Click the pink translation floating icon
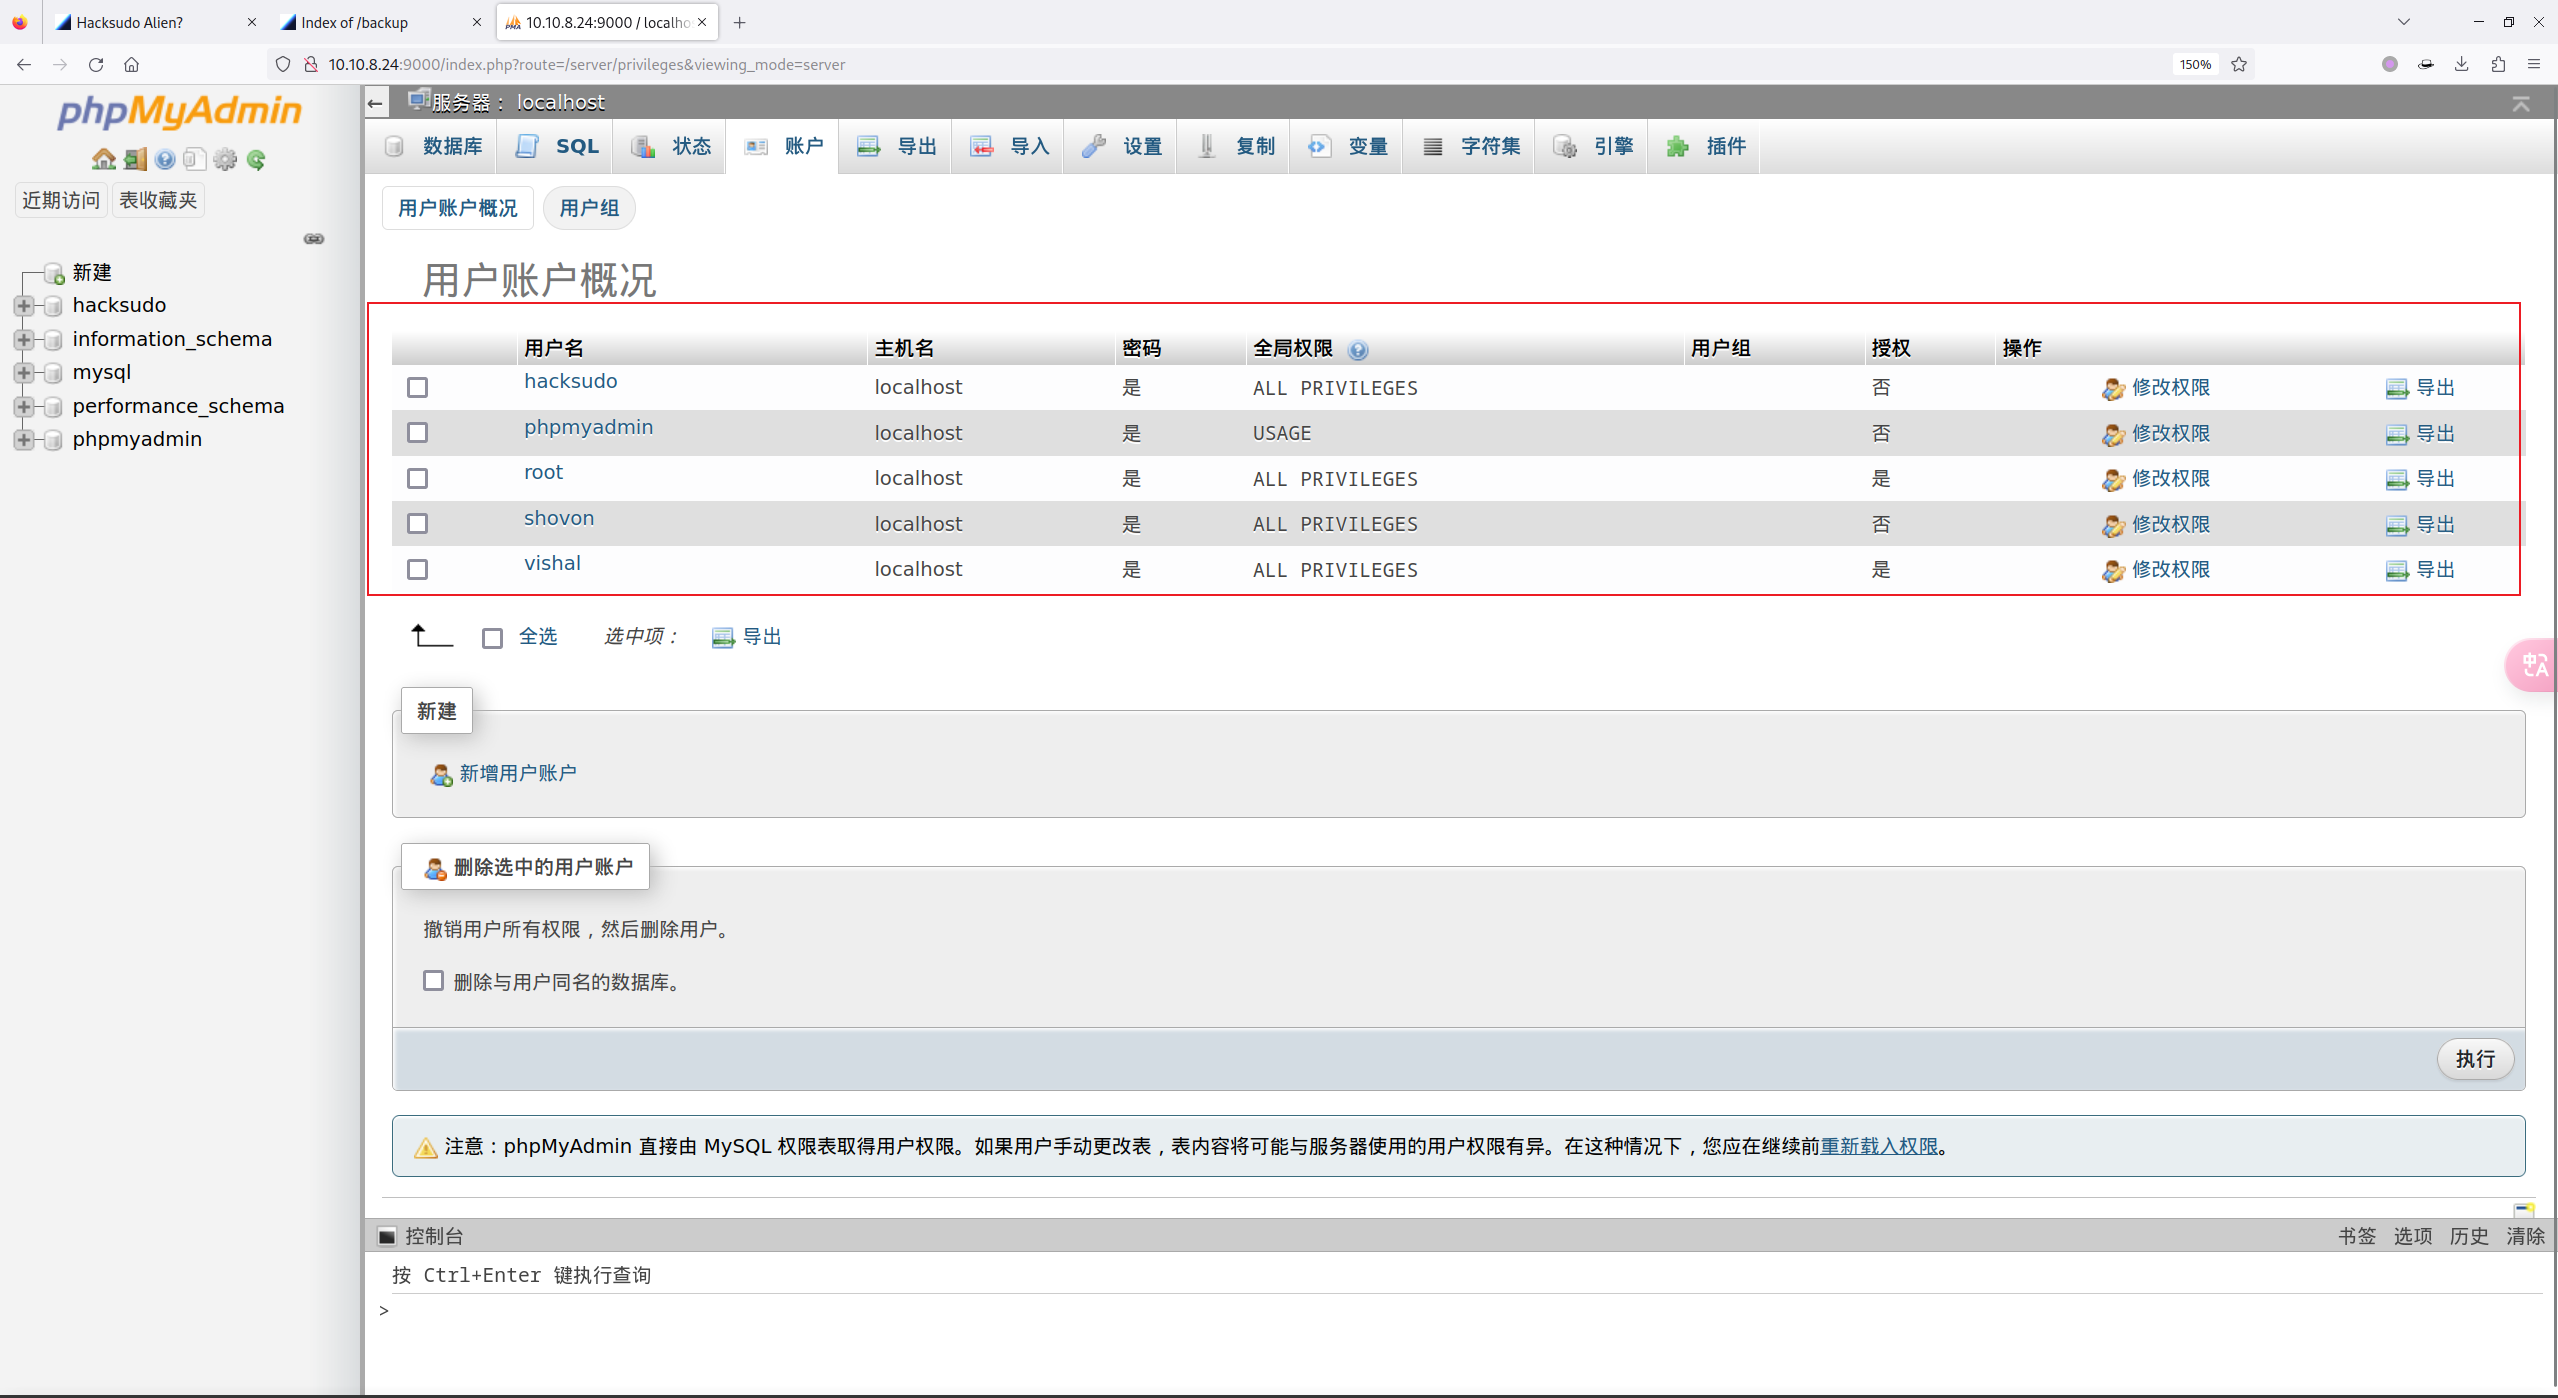Image resolution: width=2558 pixels, height=1398 pixels. 2534,664
